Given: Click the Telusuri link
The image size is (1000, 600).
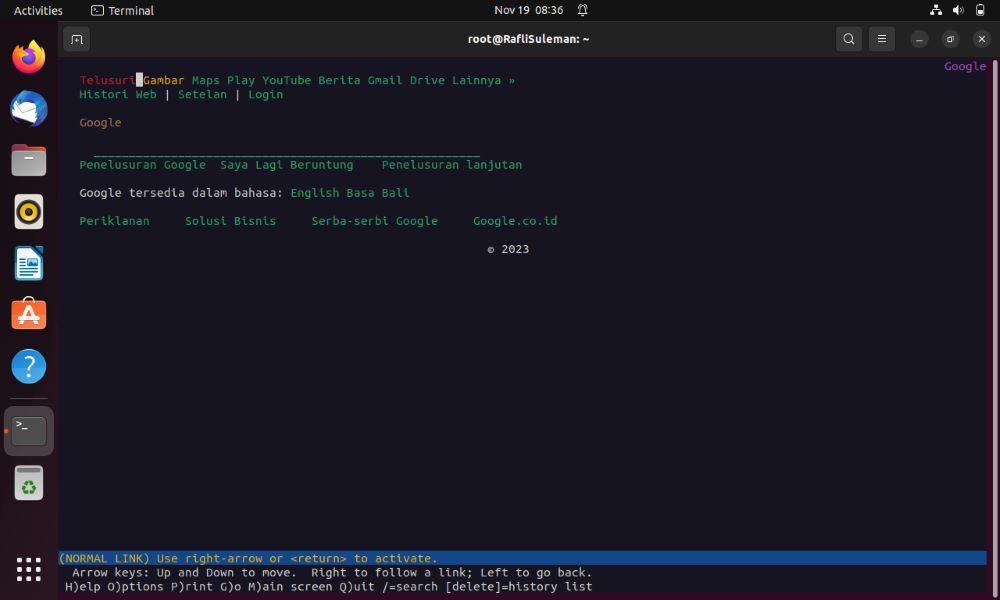Looking at the screenshot, I should coord(107,80).
